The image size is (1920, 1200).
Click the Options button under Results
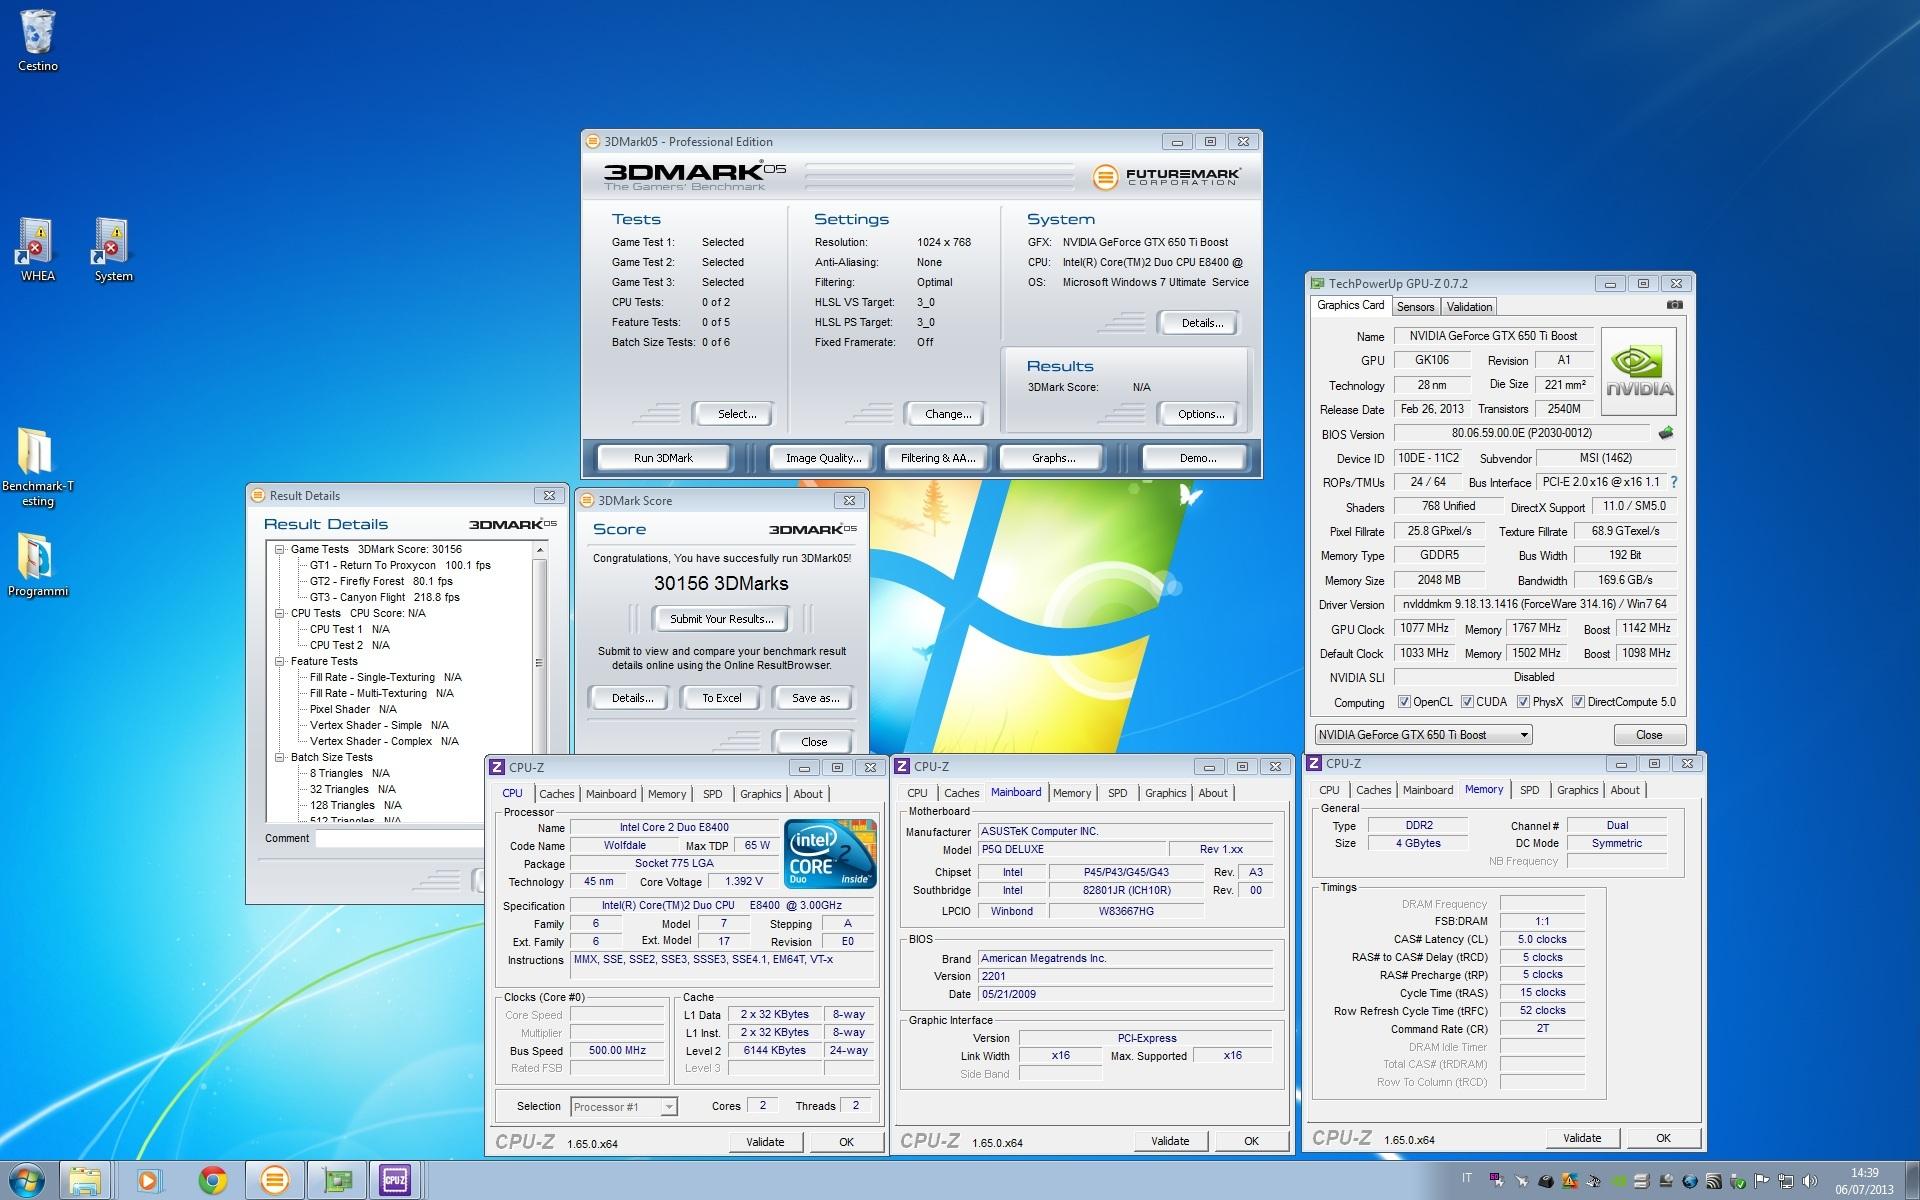point(1201,414)
